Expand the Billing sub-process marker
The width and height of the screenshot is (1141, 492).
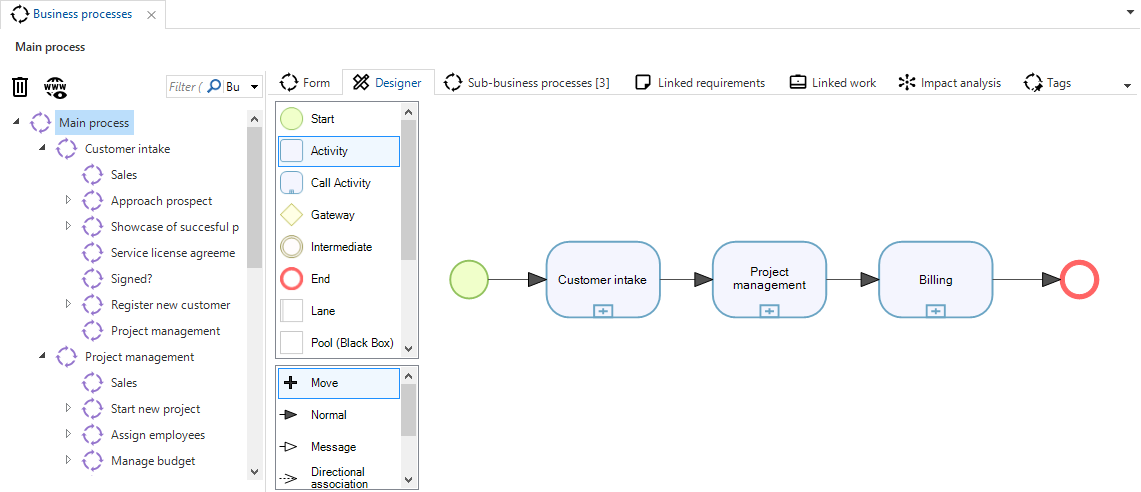coord(935,311)
